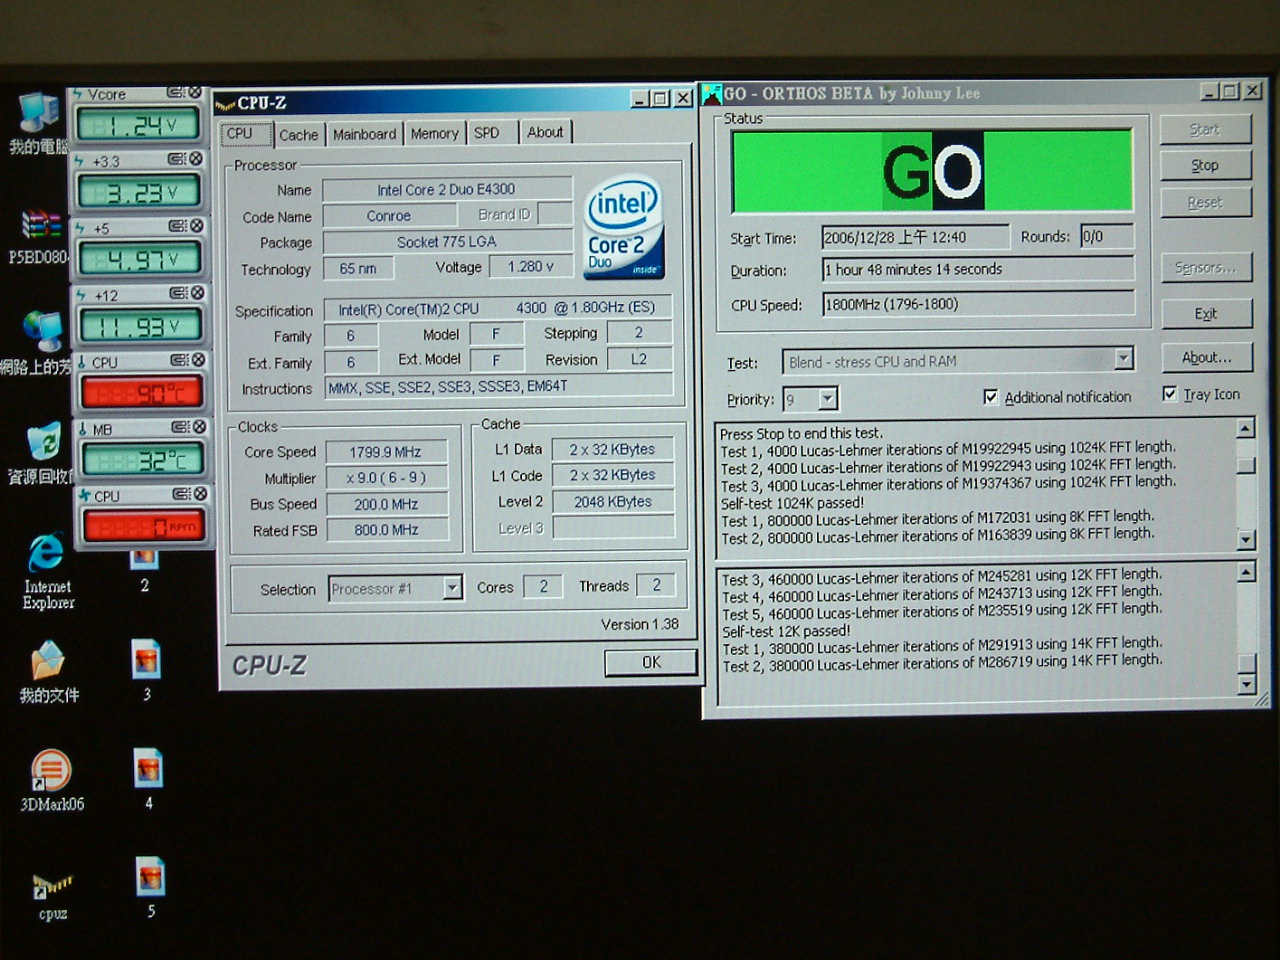Click the Instructions field listing MMX, SSE
The height and width of the screenshot is (960, 1280).
(498, 387)
